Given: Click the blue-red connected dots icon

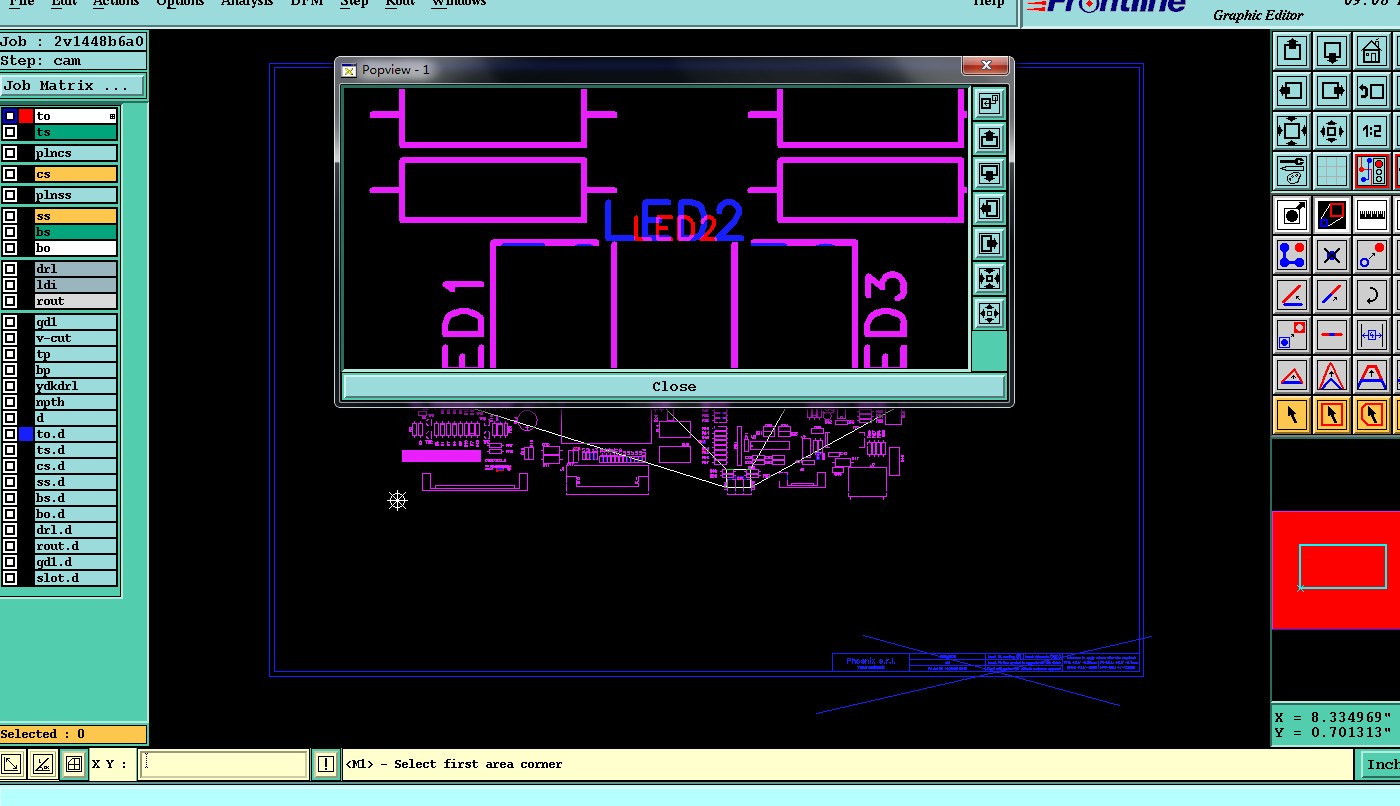Looking at the screenshot, I should [x=1291, y=255].
